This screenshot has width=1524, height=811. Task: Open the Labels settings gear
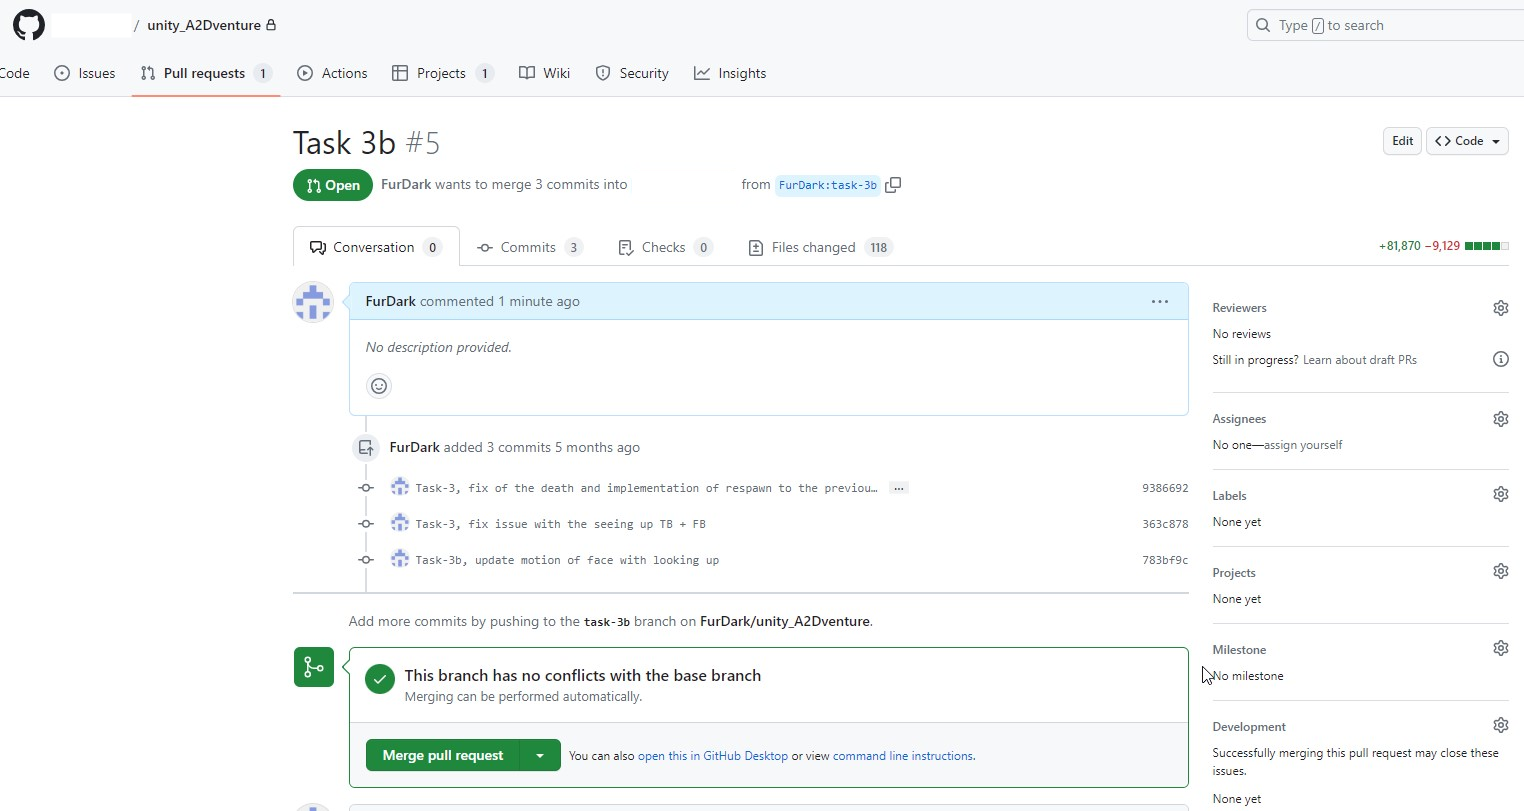tap(1500, 494)
